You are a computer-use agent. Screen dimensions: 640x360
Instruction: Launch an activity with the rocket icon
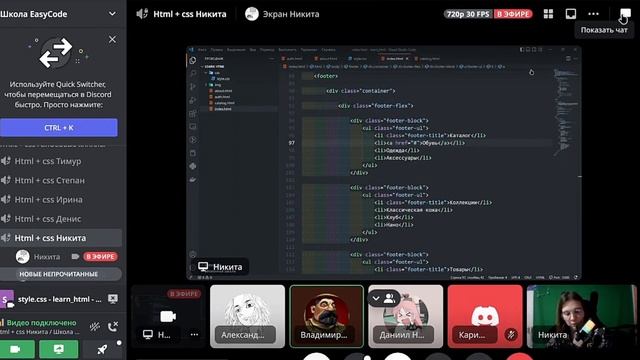[102, 349]
